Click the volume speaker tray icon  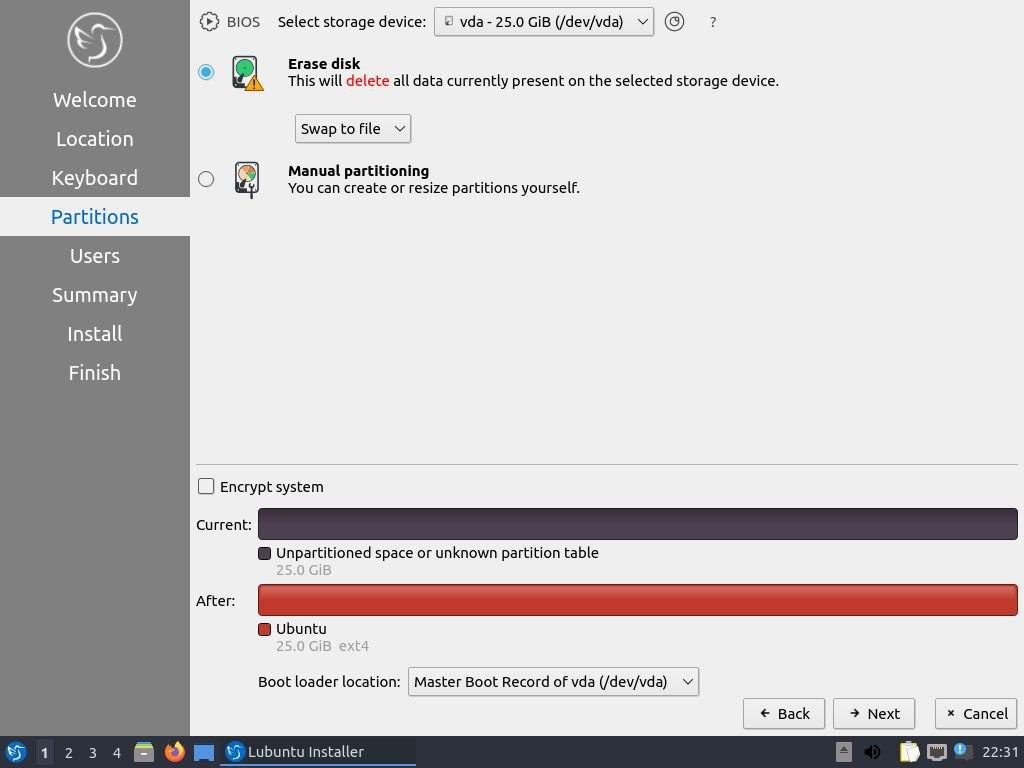873,752
